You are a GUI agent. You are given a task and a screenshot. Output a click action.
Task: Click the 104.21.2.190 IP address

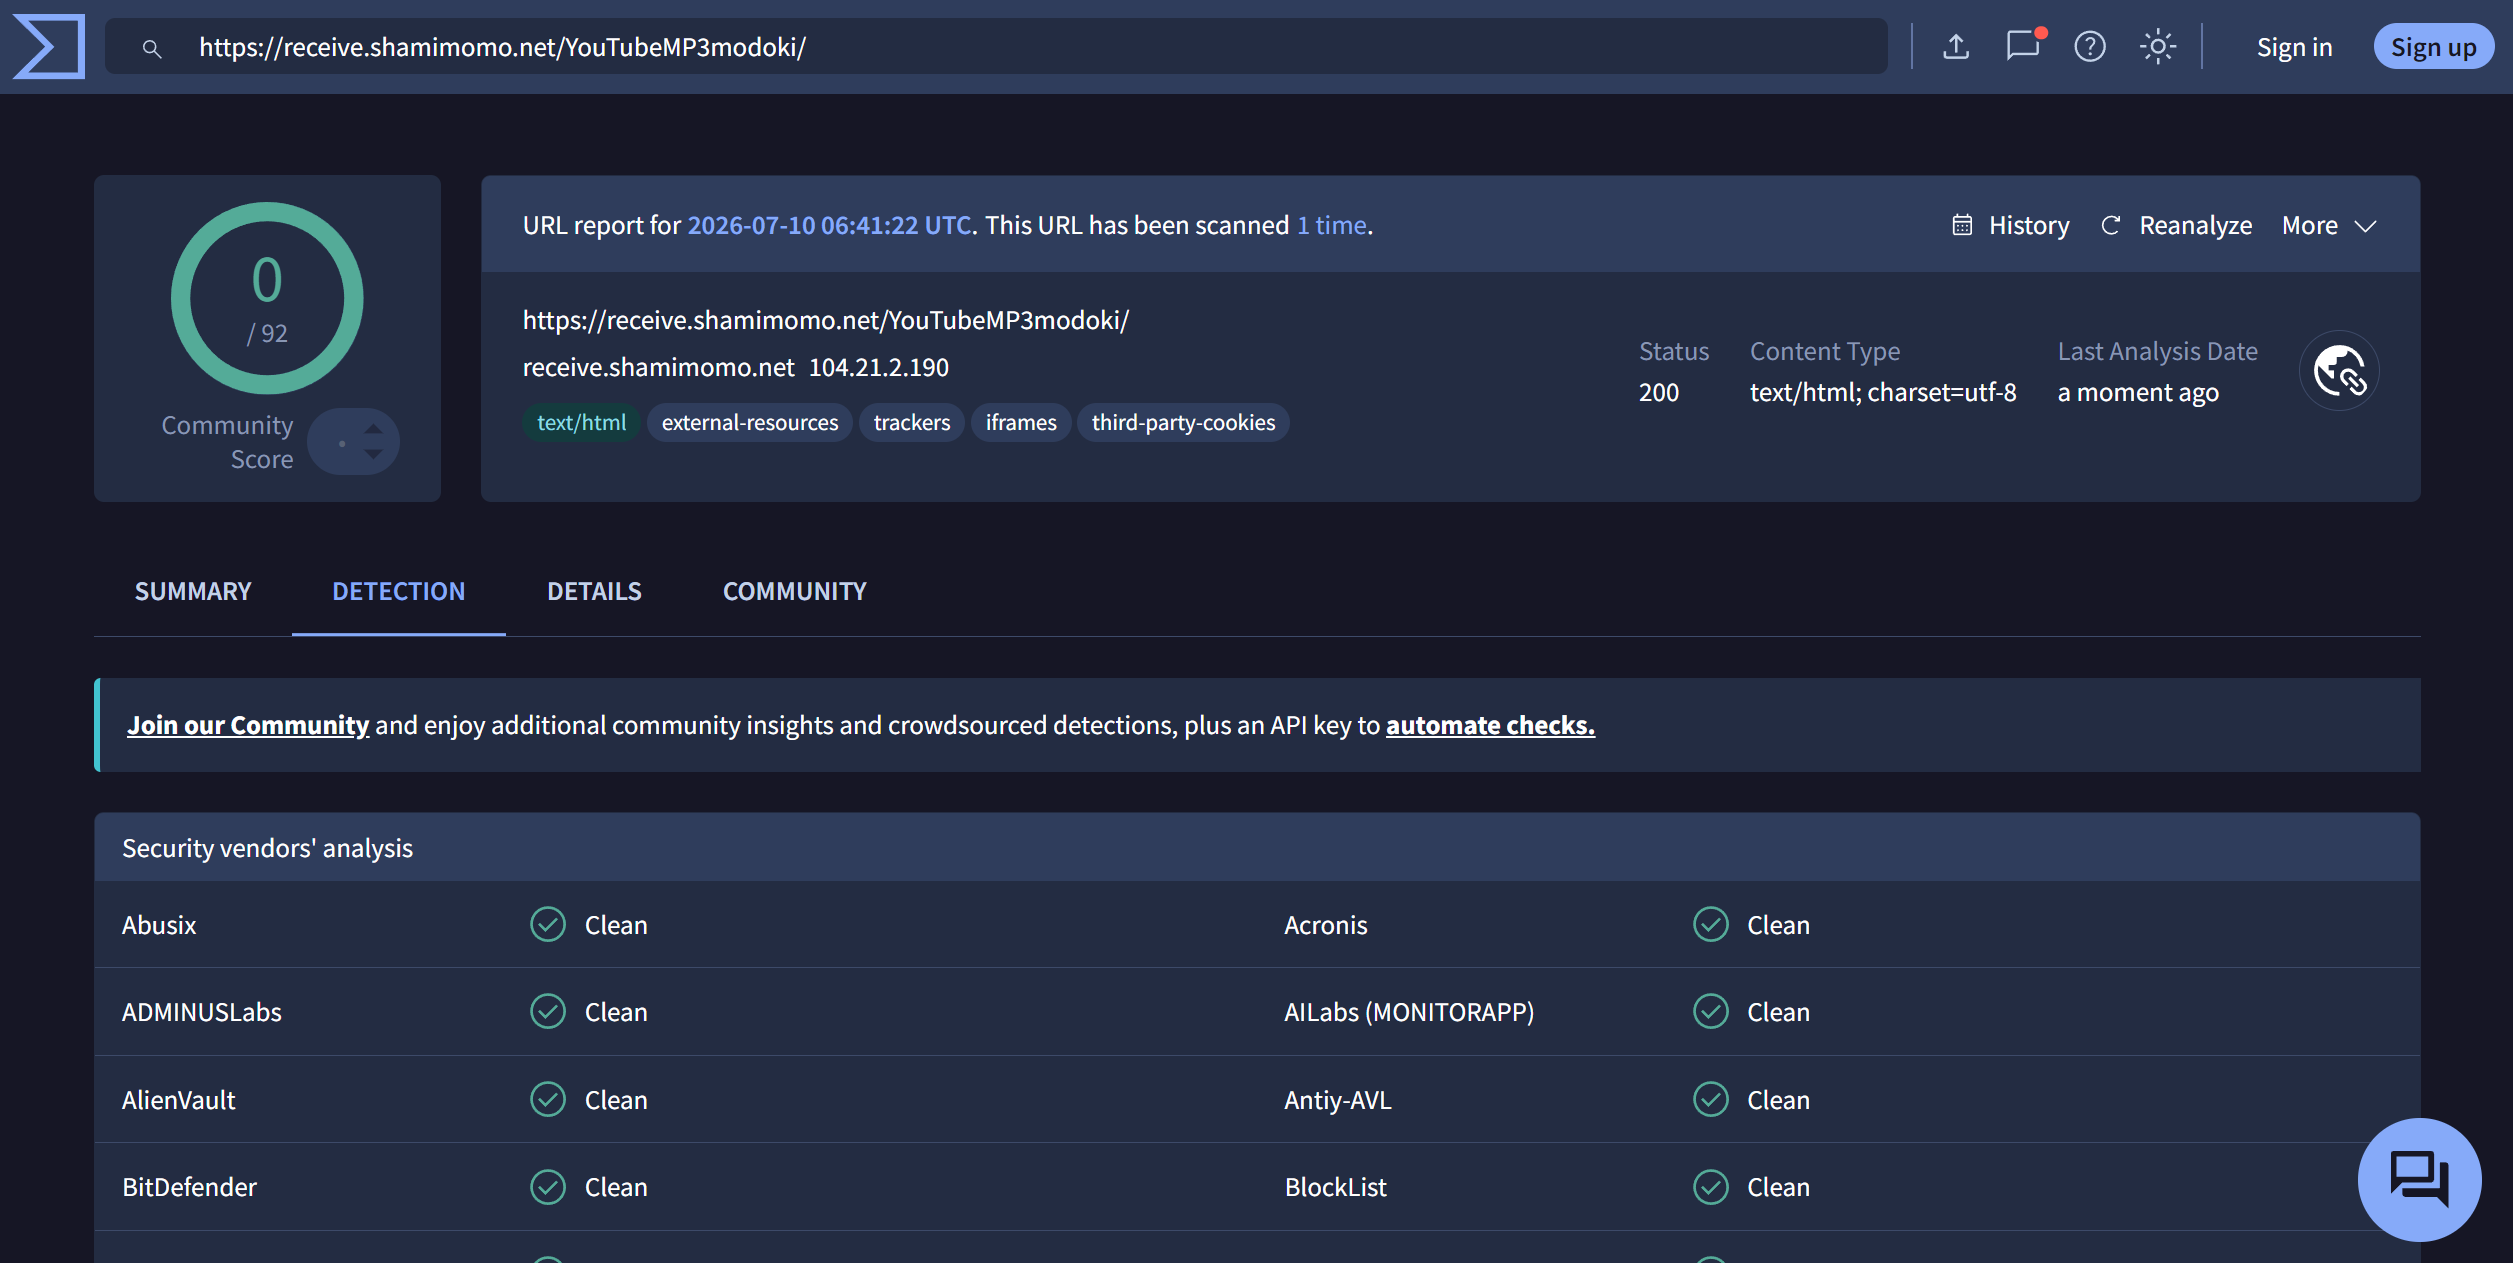click(879, 367)
